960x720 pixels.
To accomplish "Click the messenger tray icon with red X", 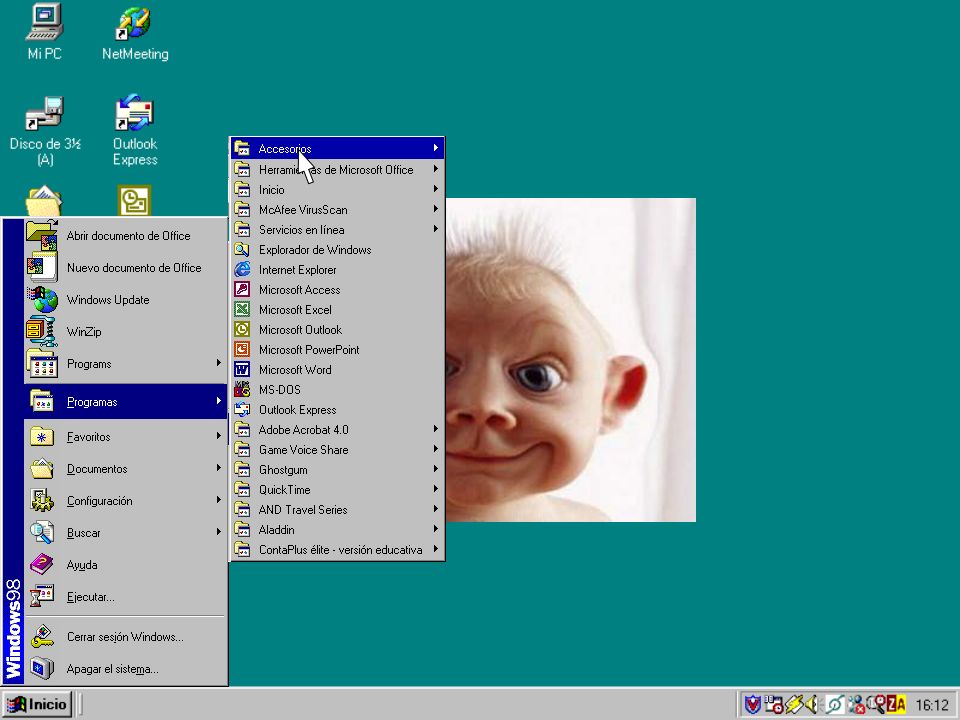I will tap(856, 705).
